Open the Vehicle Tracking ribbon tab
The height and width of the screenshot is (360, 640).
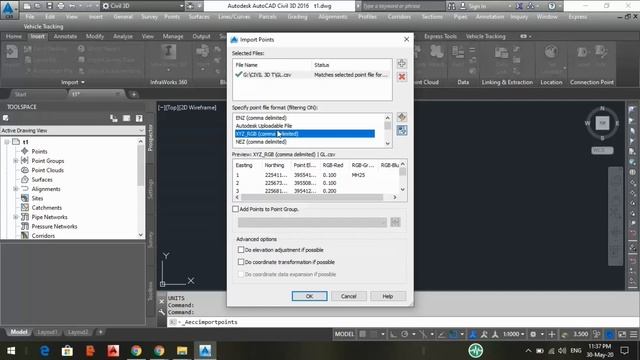(x=486, y=36)
